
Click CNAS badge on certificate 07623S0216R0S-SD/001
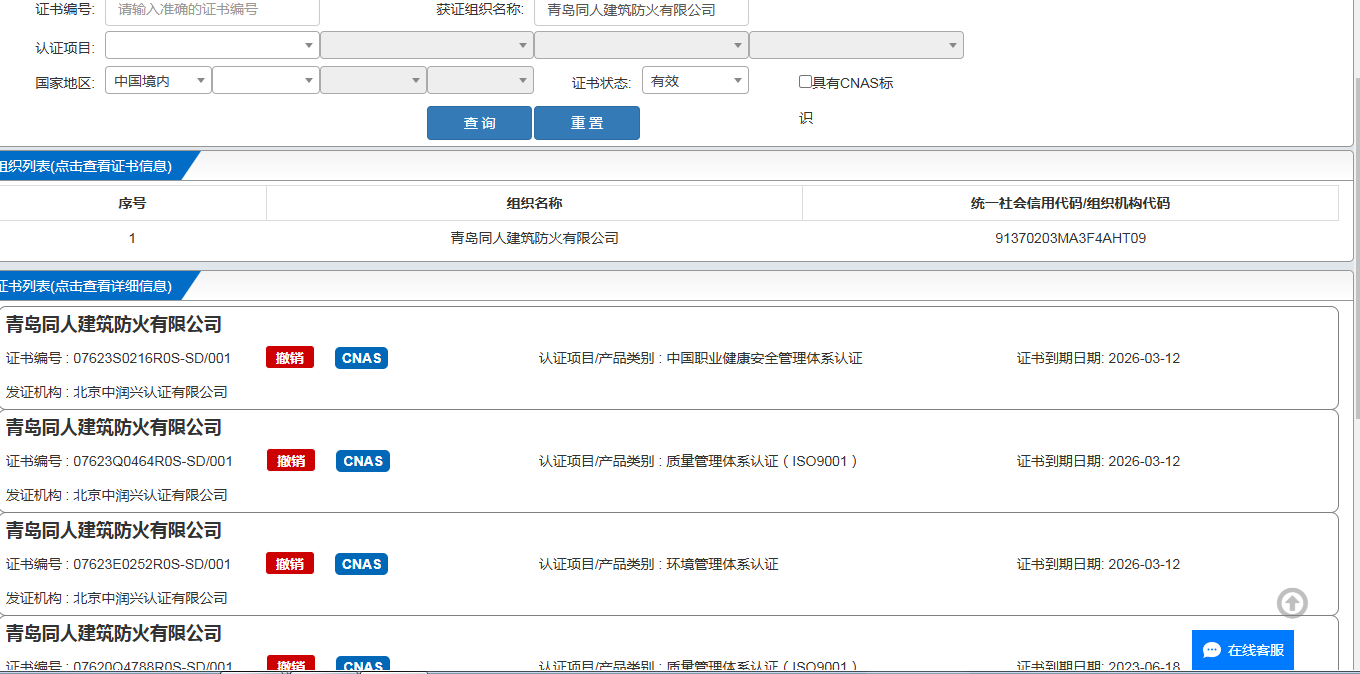[361, 358]
